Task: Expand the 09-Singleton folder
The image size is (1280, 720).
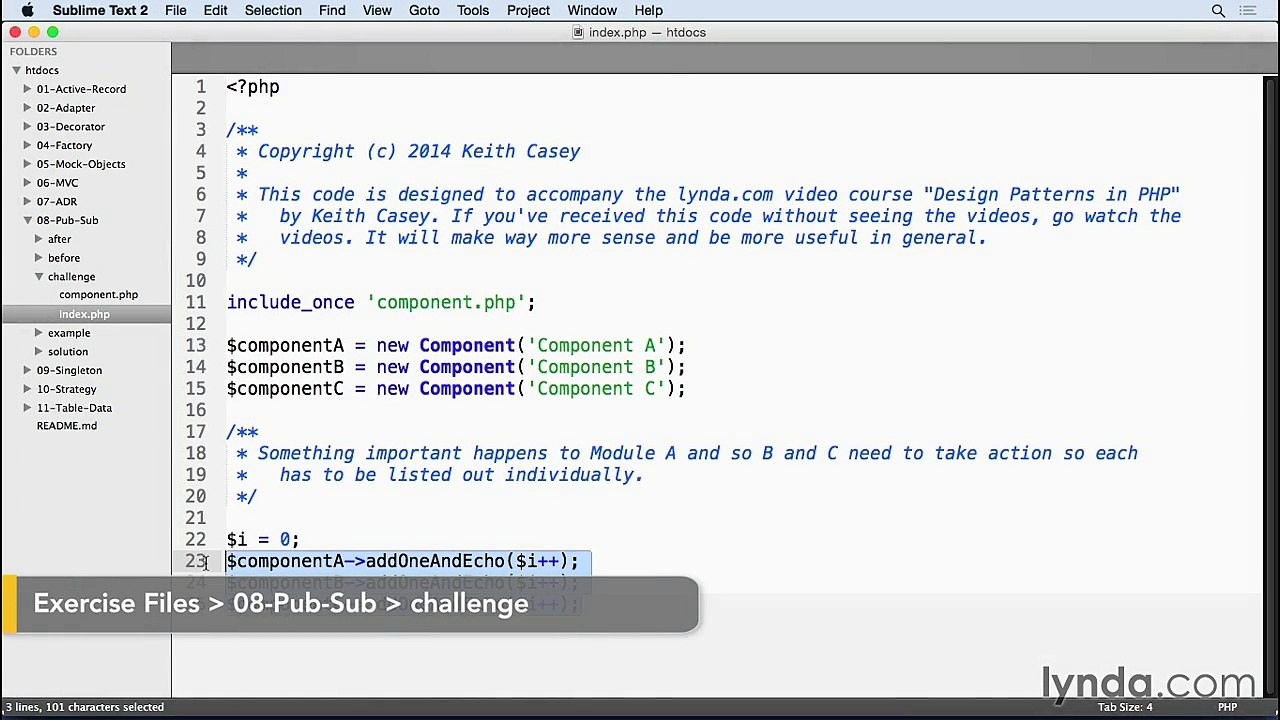Action: pos(27,370)
